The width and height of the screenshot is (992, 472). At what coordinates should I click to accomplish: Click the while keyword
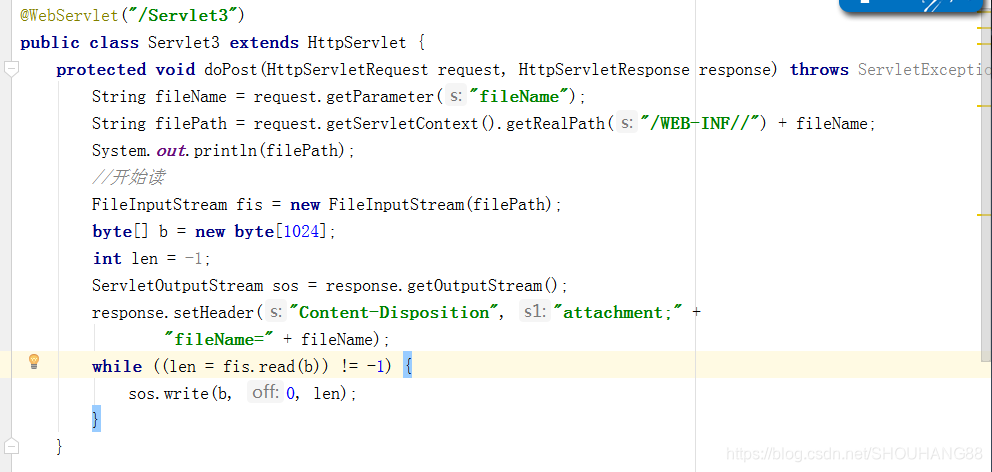(x=117, y=367)
